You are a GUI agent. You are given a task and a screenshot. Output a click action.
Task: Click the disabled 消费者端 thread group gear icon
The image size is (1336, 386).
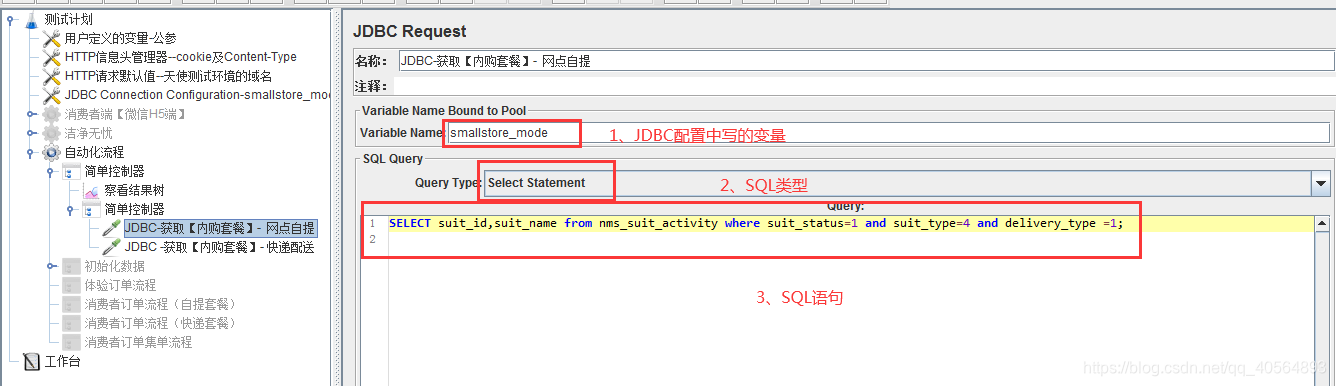51,114
